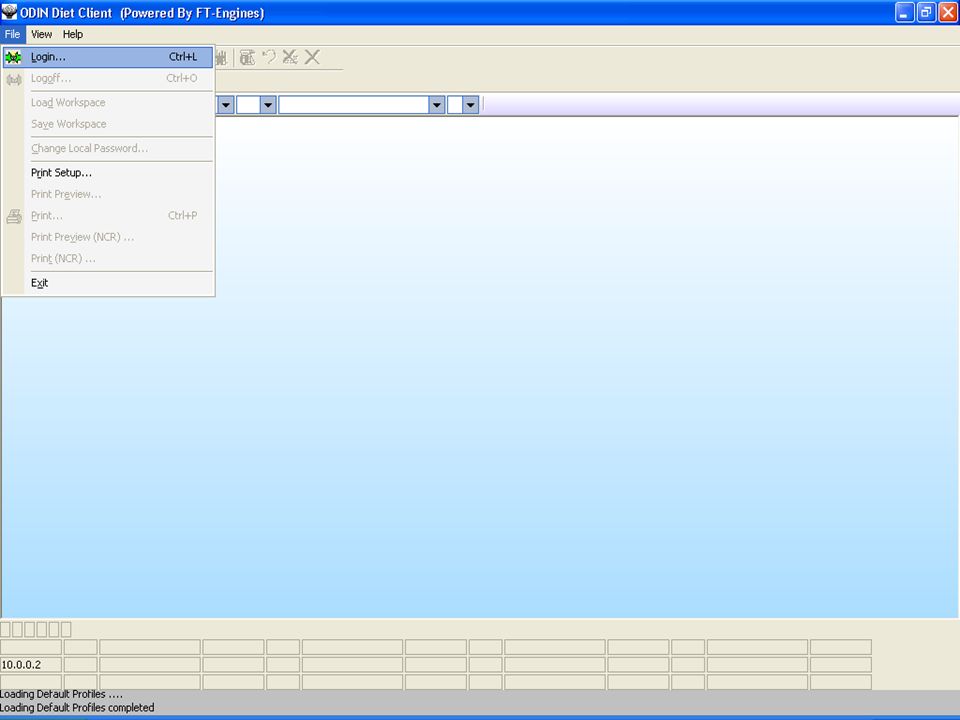Click the crossed-out dotted toolbar icon
The width and height of the screenshot is (960, 720).
point(290,57)
